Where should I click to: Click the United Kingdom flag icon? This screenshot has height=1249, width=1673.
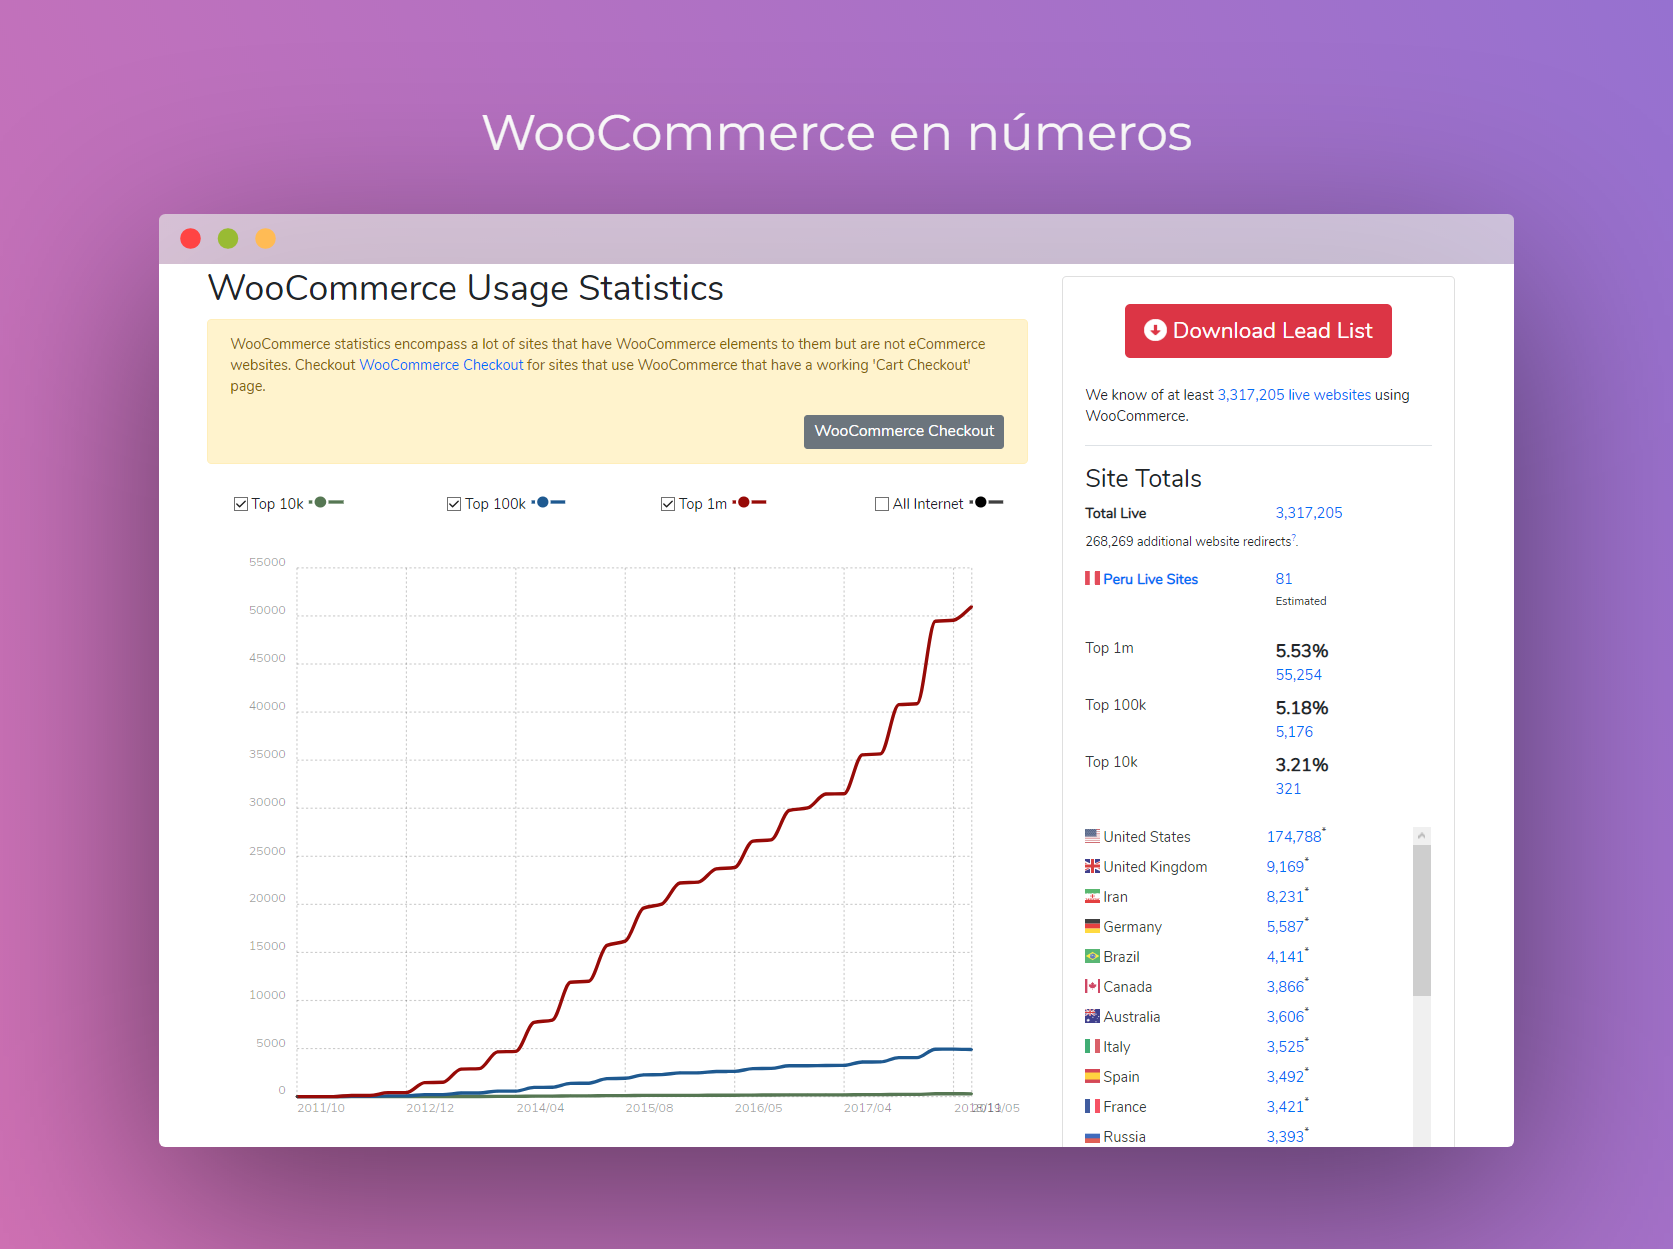coord(1092,866)
